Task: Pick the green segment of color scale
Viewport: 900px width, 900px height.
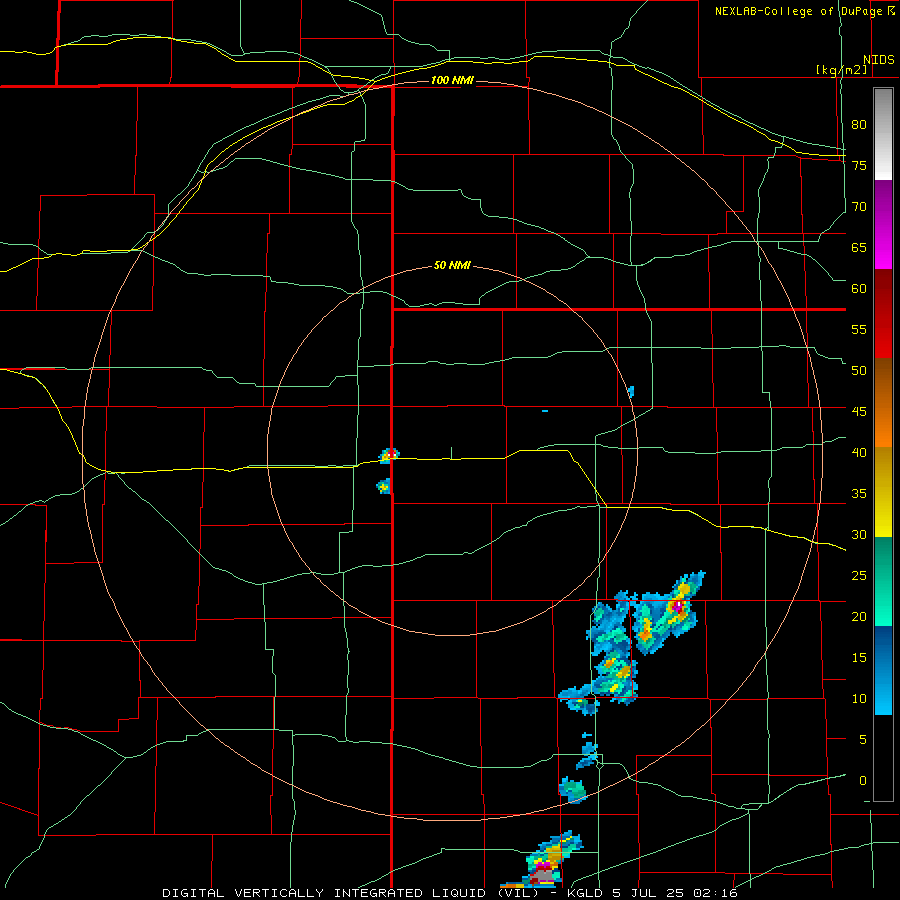Action: [x=883, y=581]
